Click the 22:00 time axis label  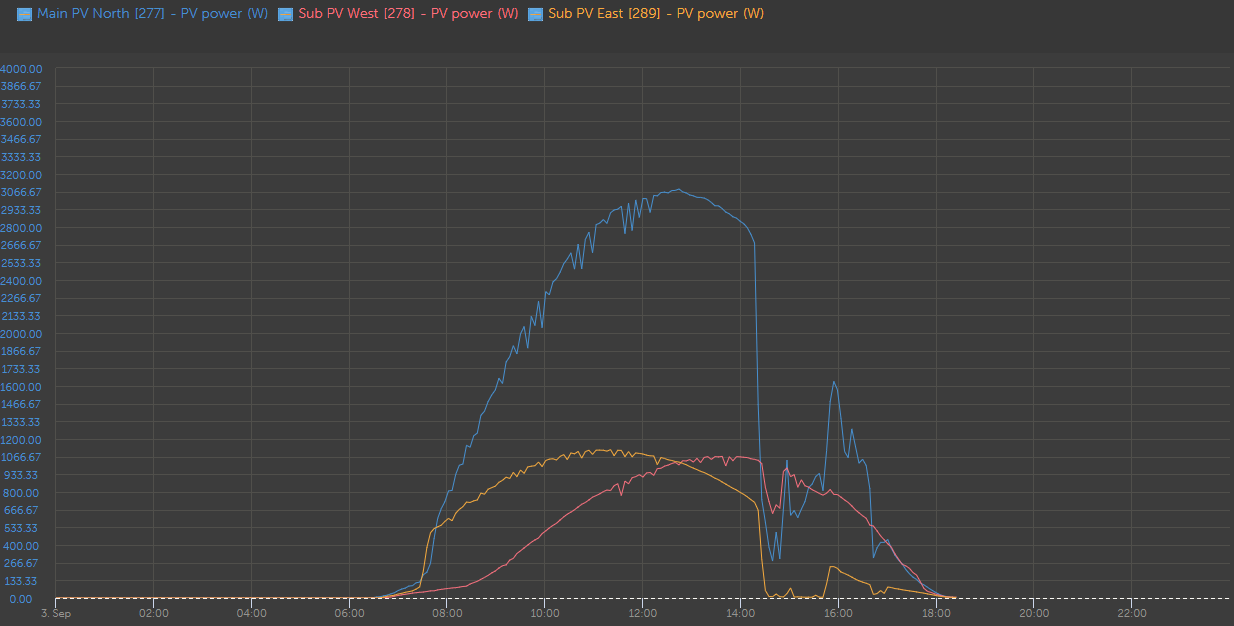[x=1131, y=613]
